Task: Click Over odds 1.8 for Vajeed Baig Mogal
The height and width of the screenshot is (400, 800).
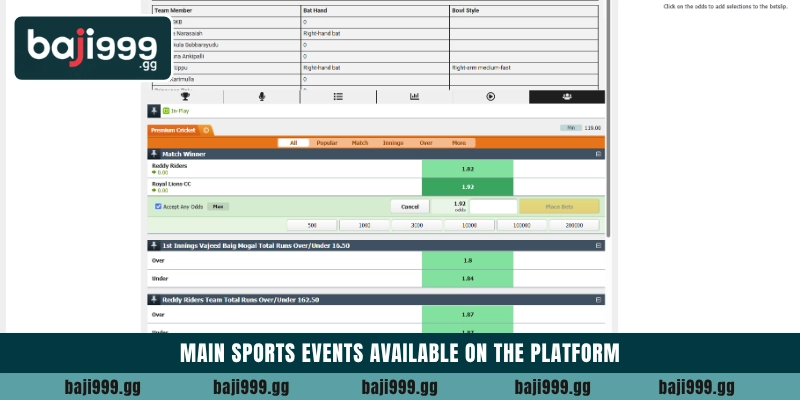Action: pyautogui.click(x=467, y=260)
